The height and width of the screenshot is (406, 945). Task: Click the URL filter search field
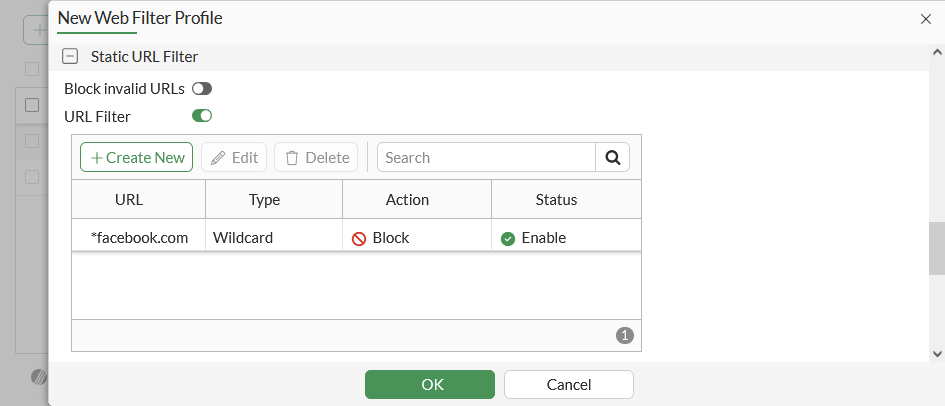coord(486,157)
